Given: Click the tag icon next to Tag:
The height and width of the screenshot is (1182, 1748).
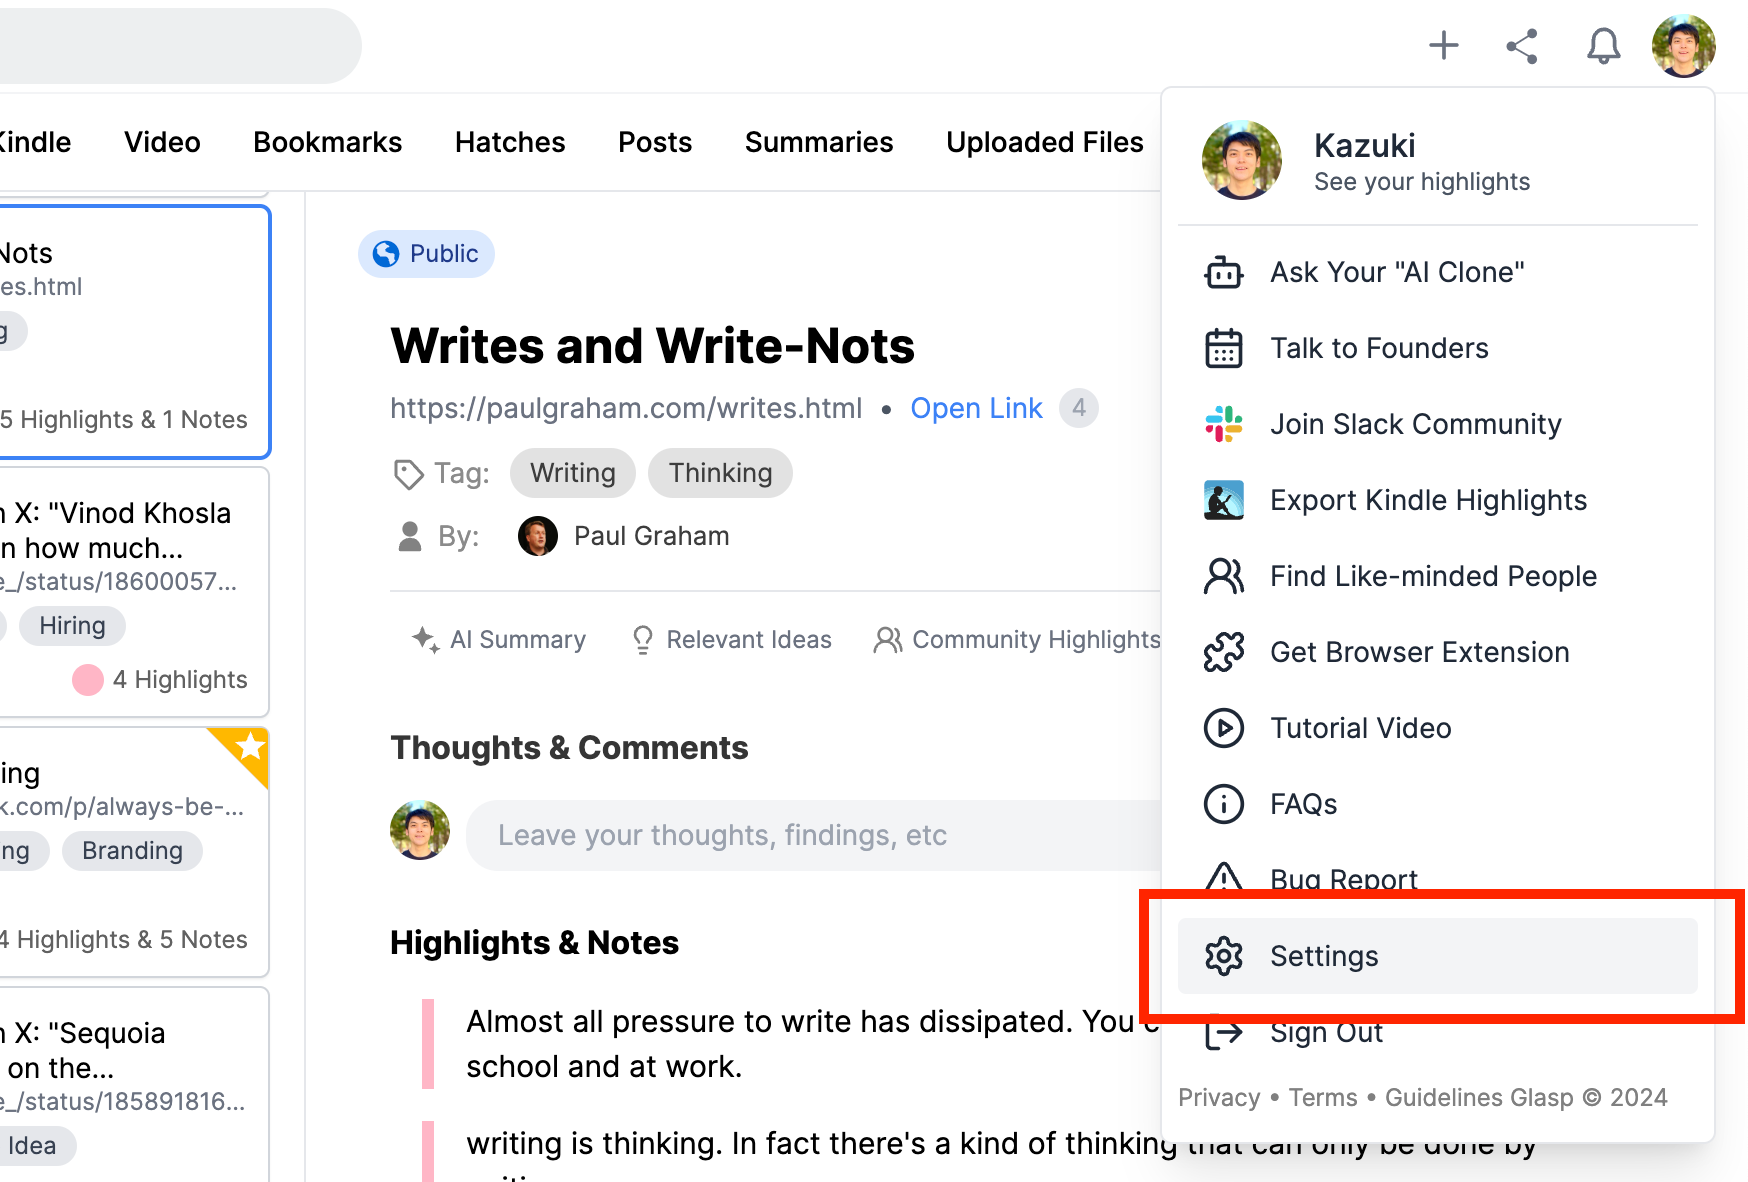Looking at the screenshot, I should (x=408, y=474).
